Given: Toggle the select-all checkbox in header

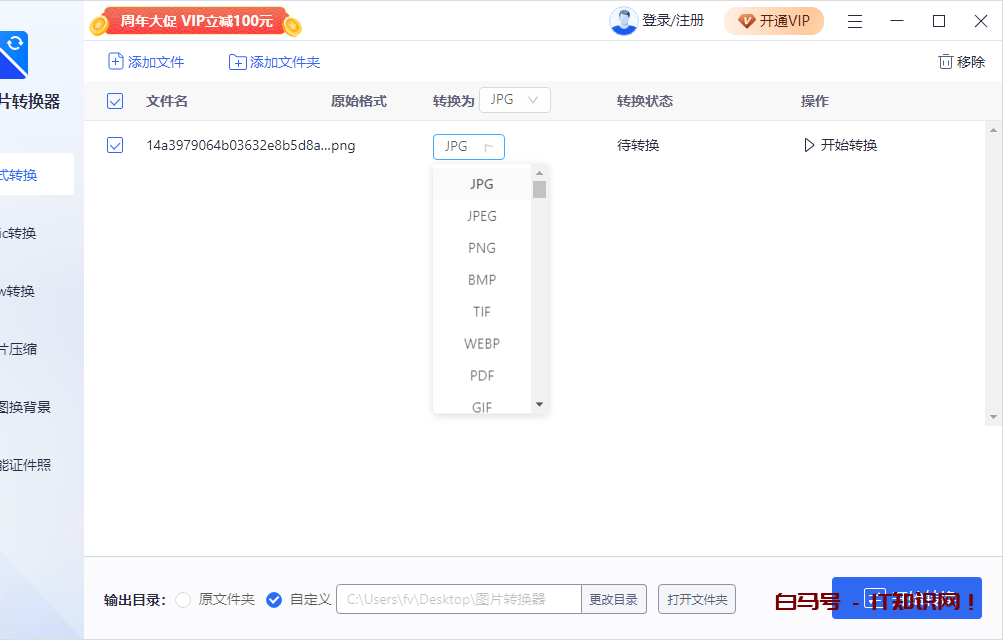Looking at the screenshot, I should pos(115,101).
